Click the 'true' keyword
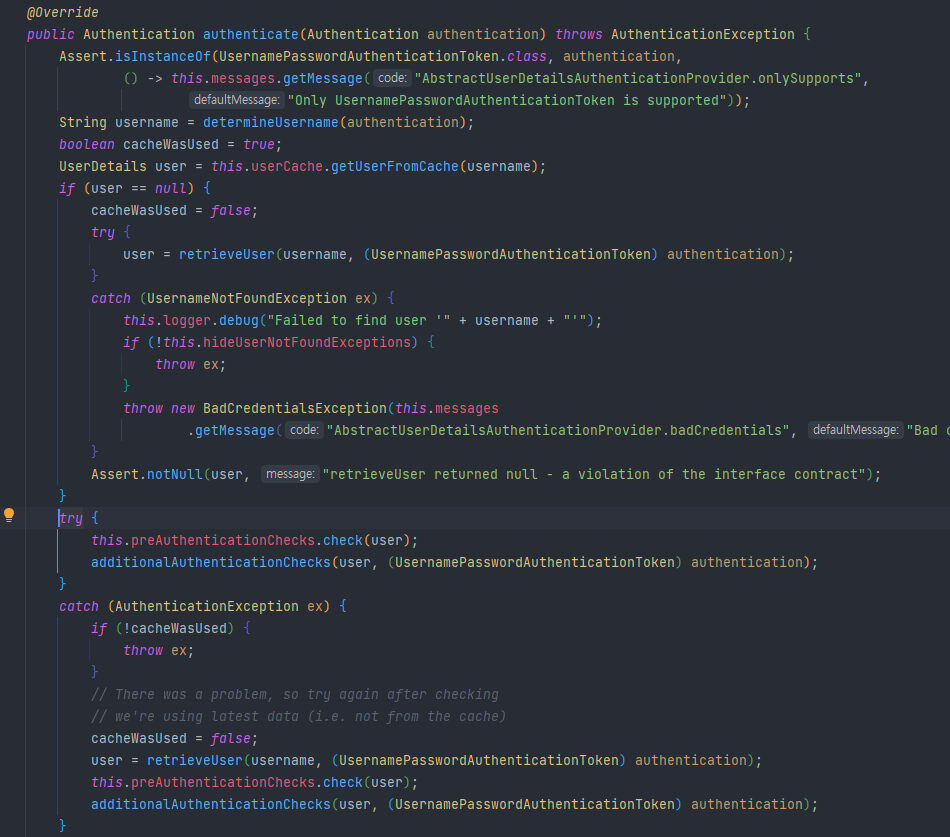Image resolution: width=950 pixels, height=837 pixels. [259, 144]
